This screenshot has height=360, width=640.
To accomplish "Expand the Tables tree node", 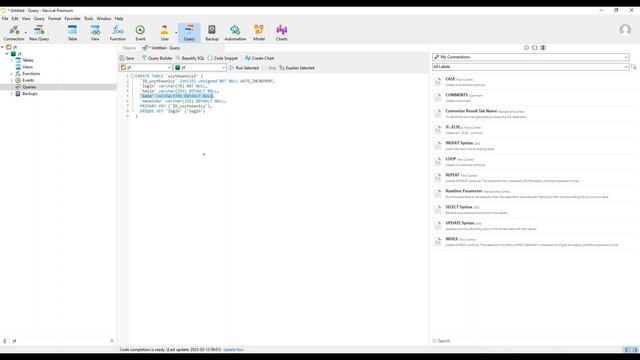I will coord(12,60).
